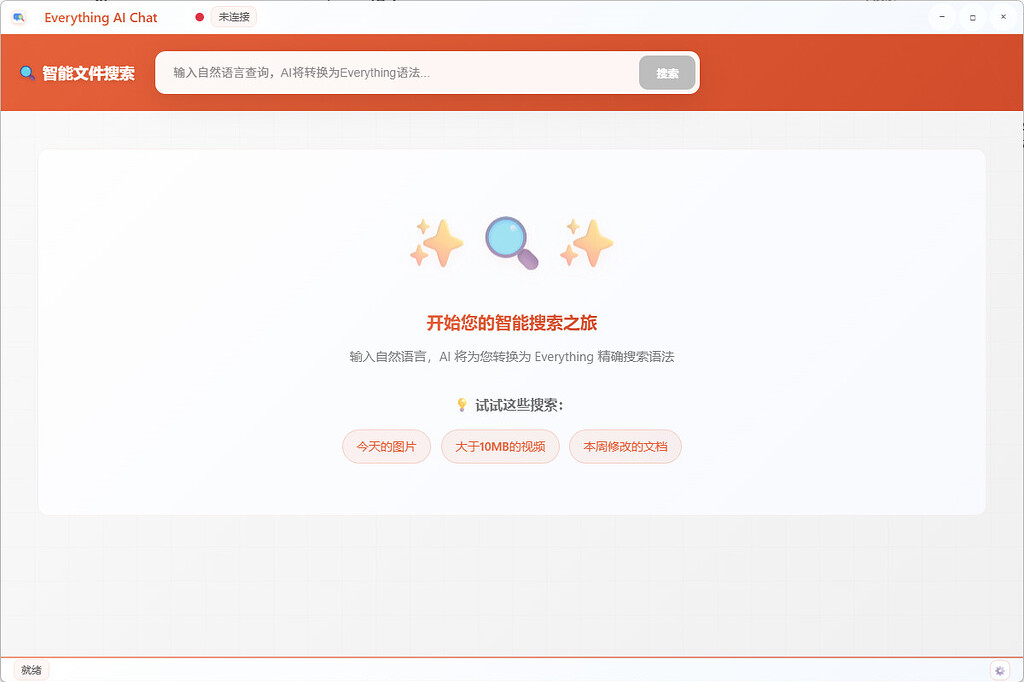This screenshot has width=1024, height=682.
Task: Click the 就绪 status bar label
Action: (x=31, y=670)
